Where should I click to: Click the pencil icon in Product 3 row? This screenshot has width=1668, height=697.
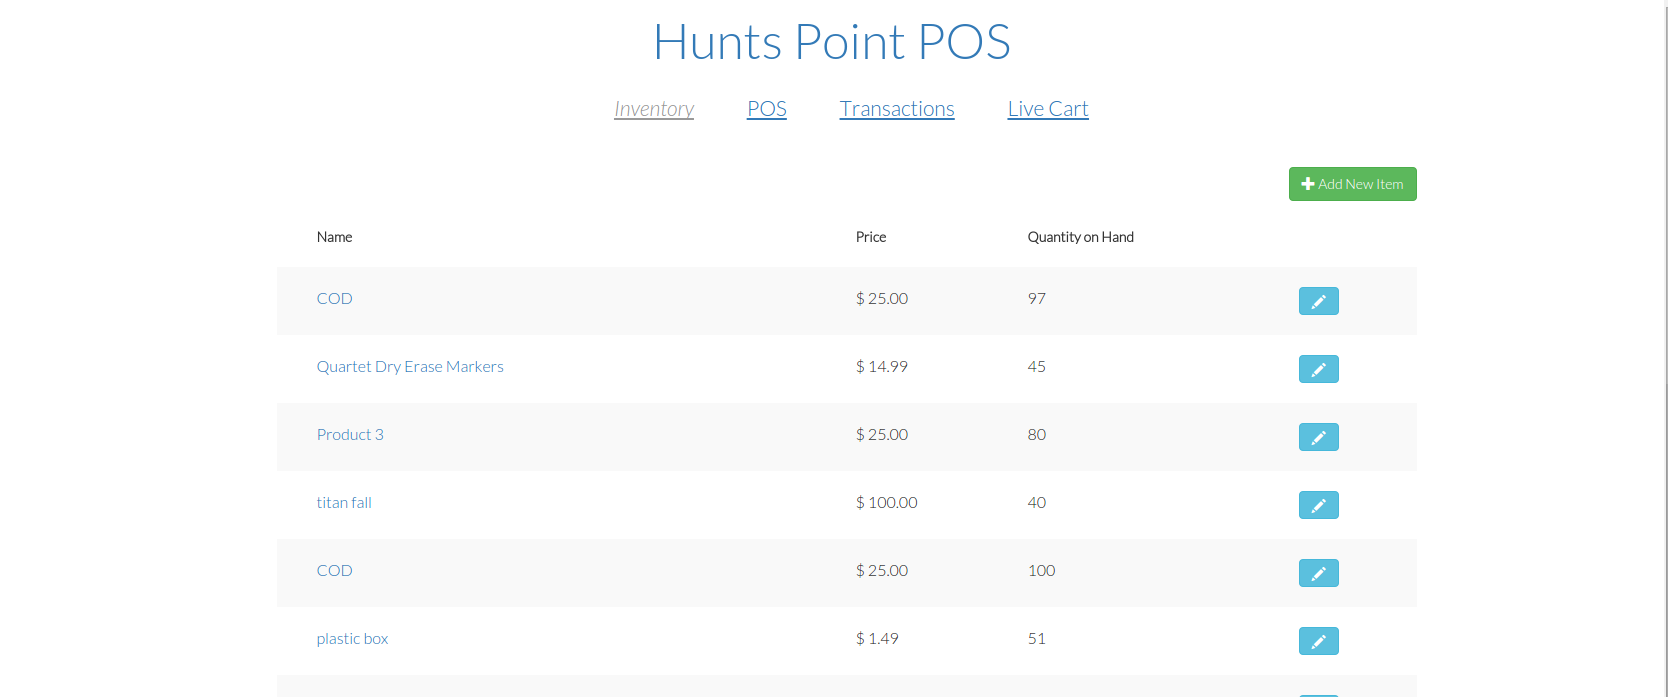1318,437
